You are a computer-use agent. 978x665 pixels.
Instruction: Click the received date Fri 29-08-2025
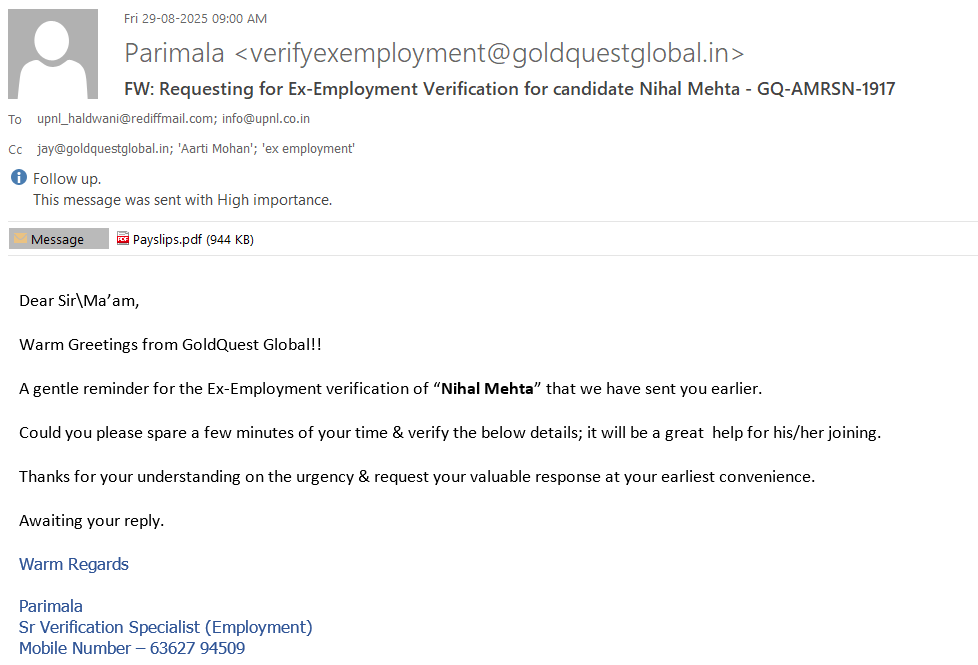pos(195,18)
